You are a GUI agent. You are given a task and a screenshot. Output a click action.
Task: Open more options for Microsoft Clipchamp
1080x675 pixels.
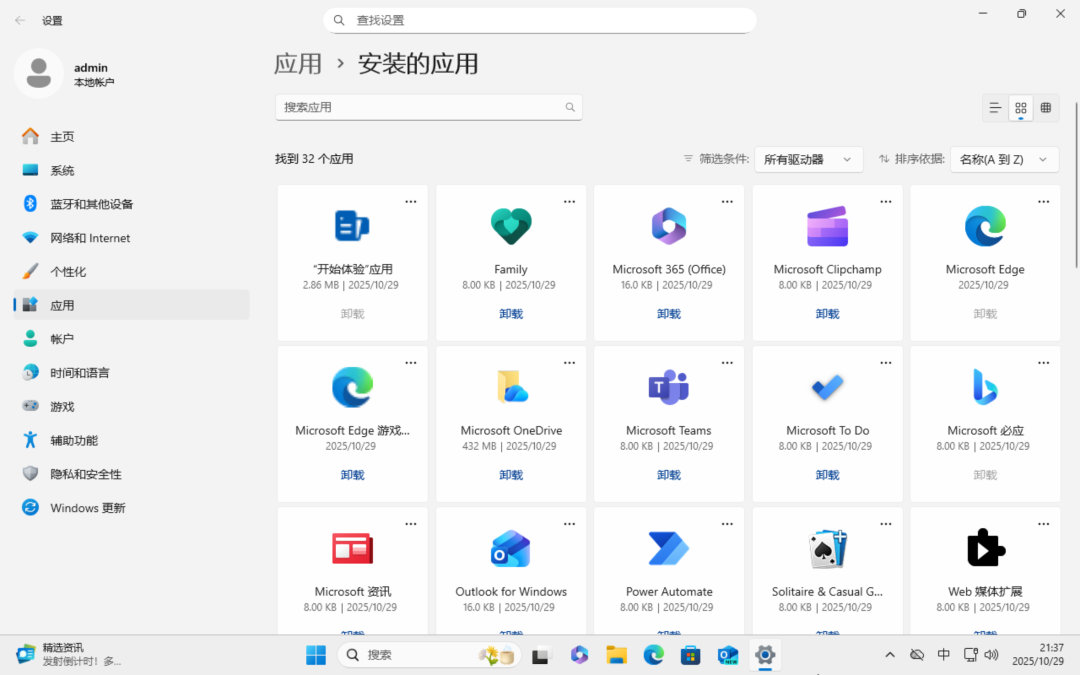pyautogui.click(x=886, y=202)
